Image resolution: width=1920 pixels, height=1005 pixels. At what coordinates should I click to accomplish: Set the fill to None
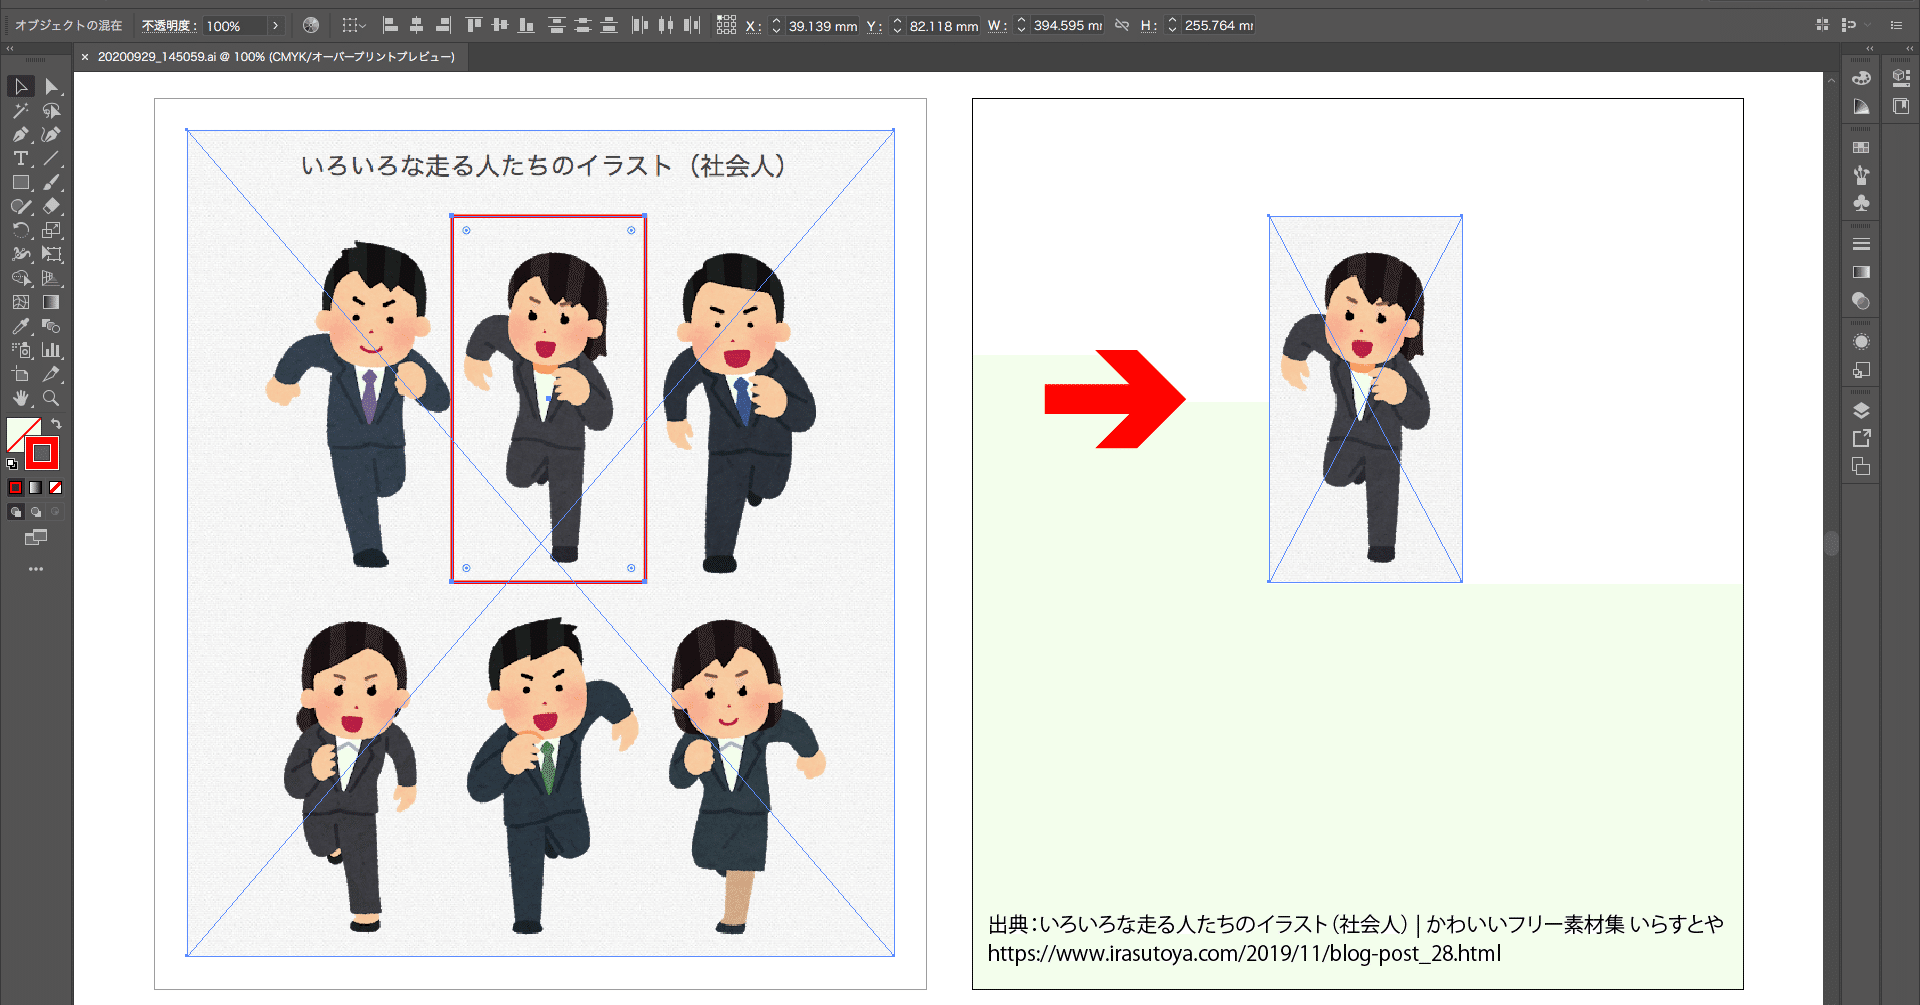tap(55, 487)
